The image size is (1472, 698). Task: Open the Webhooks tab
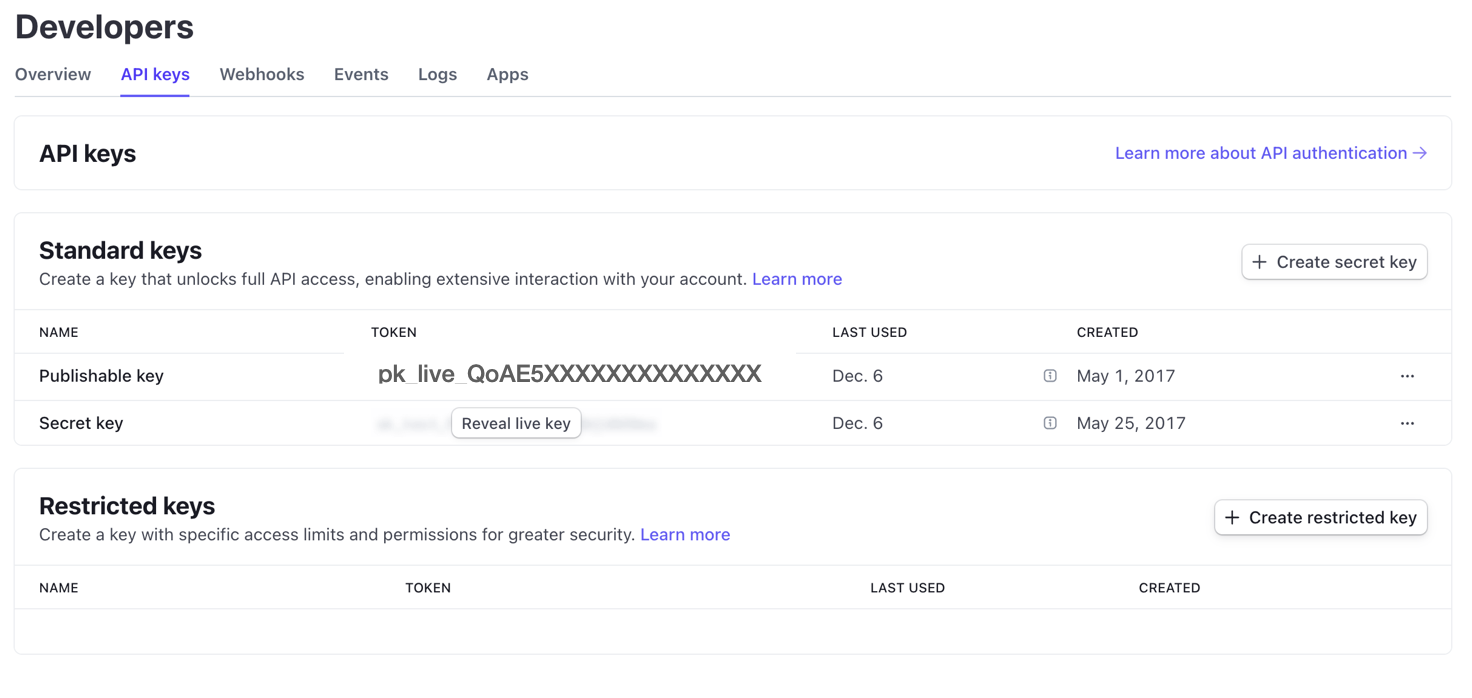[x=262, y=75]
